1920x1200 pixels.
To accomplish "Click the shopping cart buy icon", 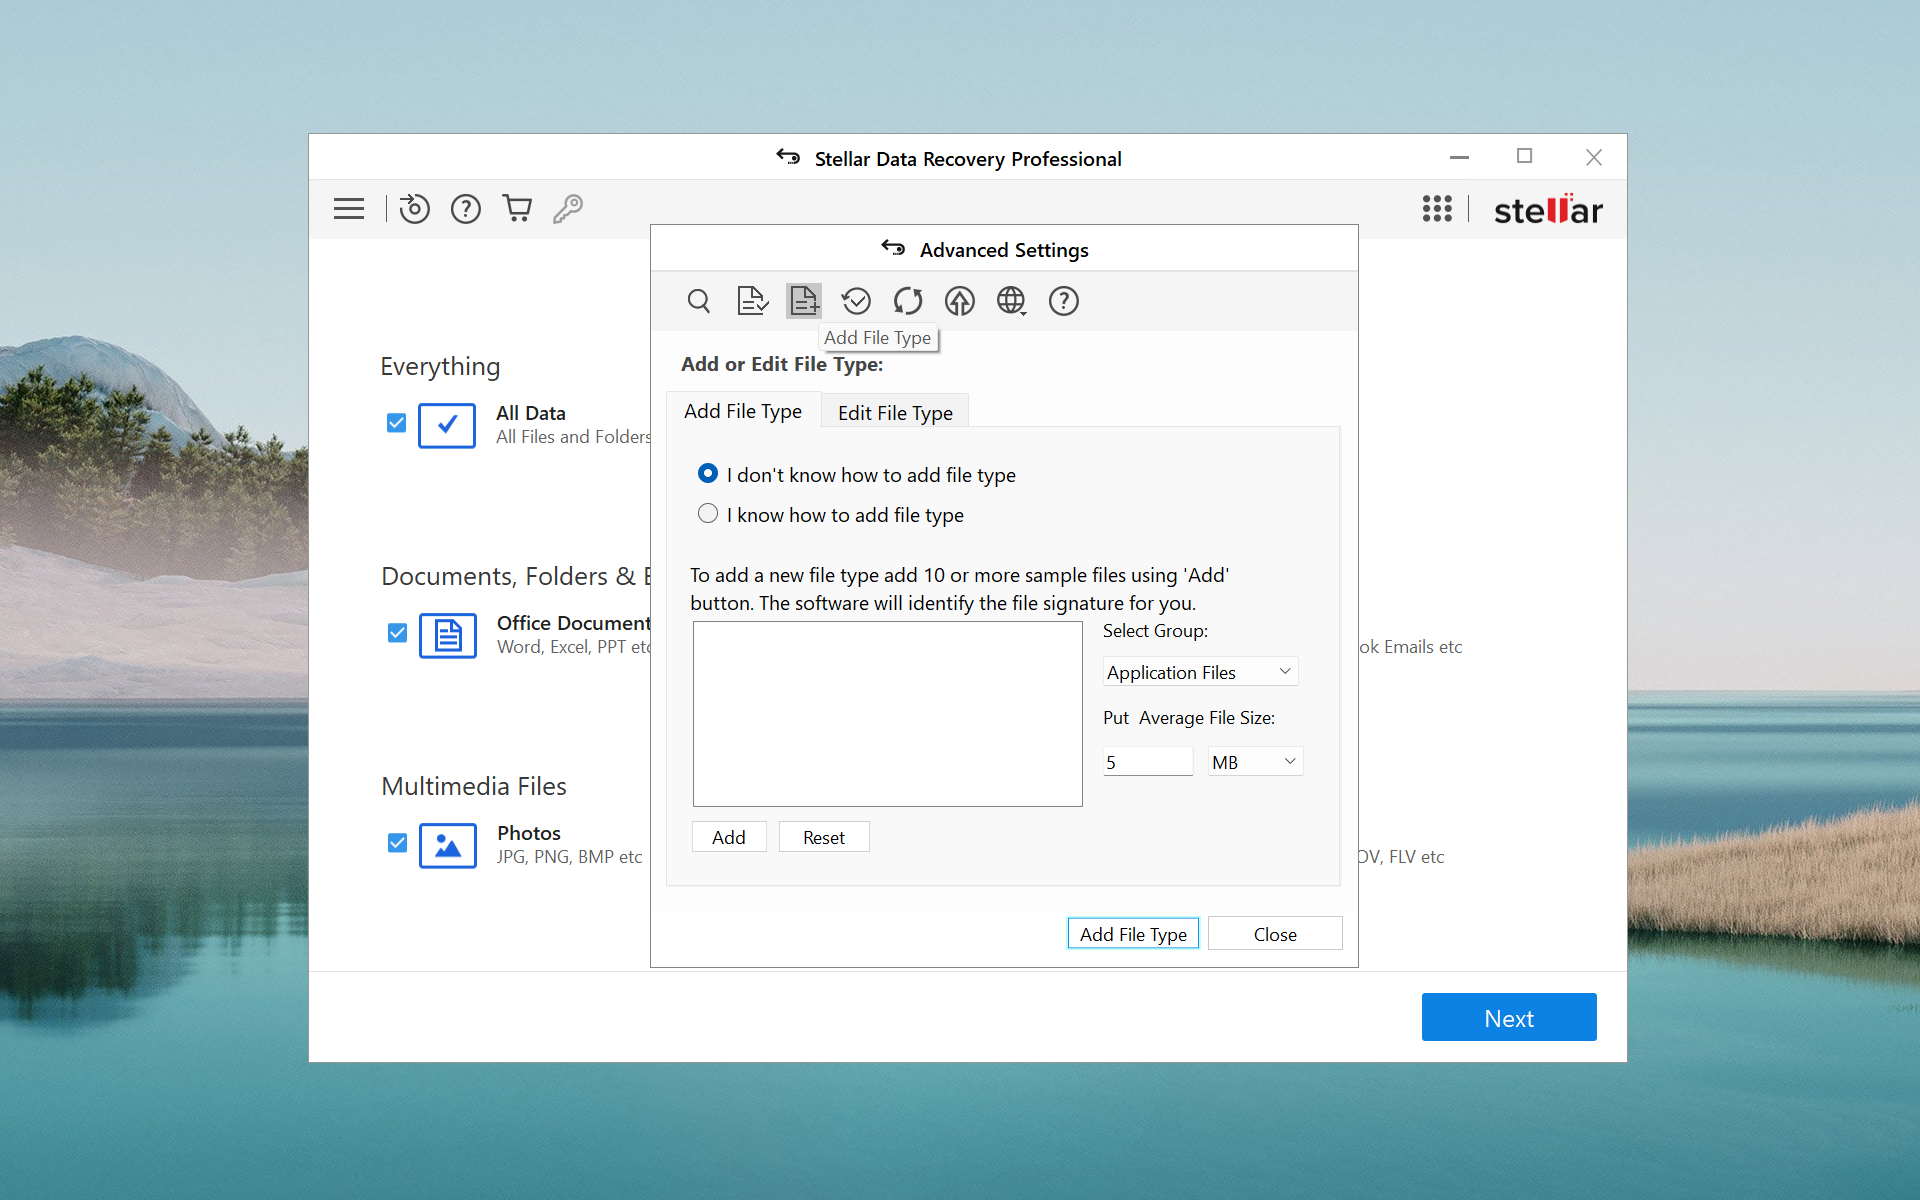I will point(517,208).
